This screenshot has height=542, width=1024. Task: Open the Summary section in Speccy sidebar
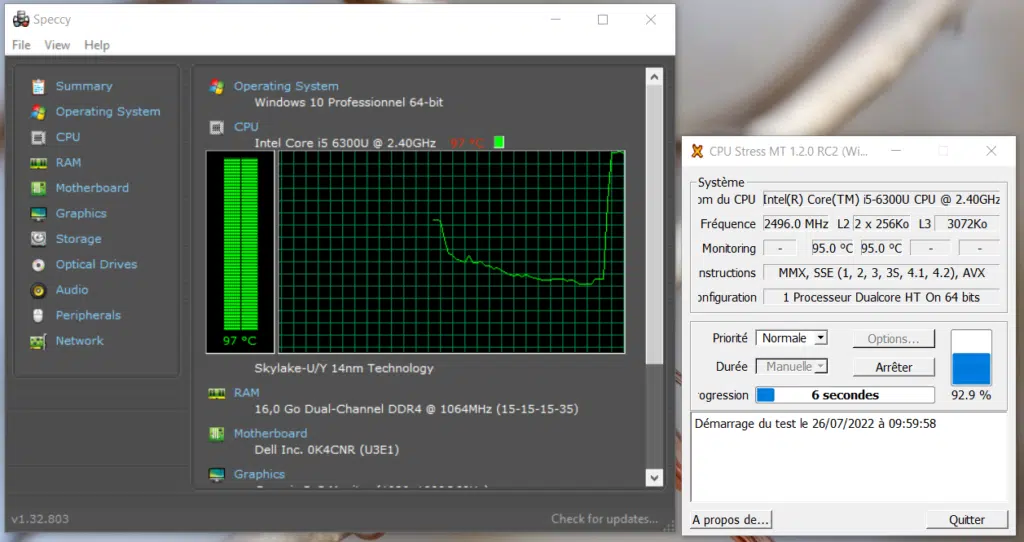[84, 86]
